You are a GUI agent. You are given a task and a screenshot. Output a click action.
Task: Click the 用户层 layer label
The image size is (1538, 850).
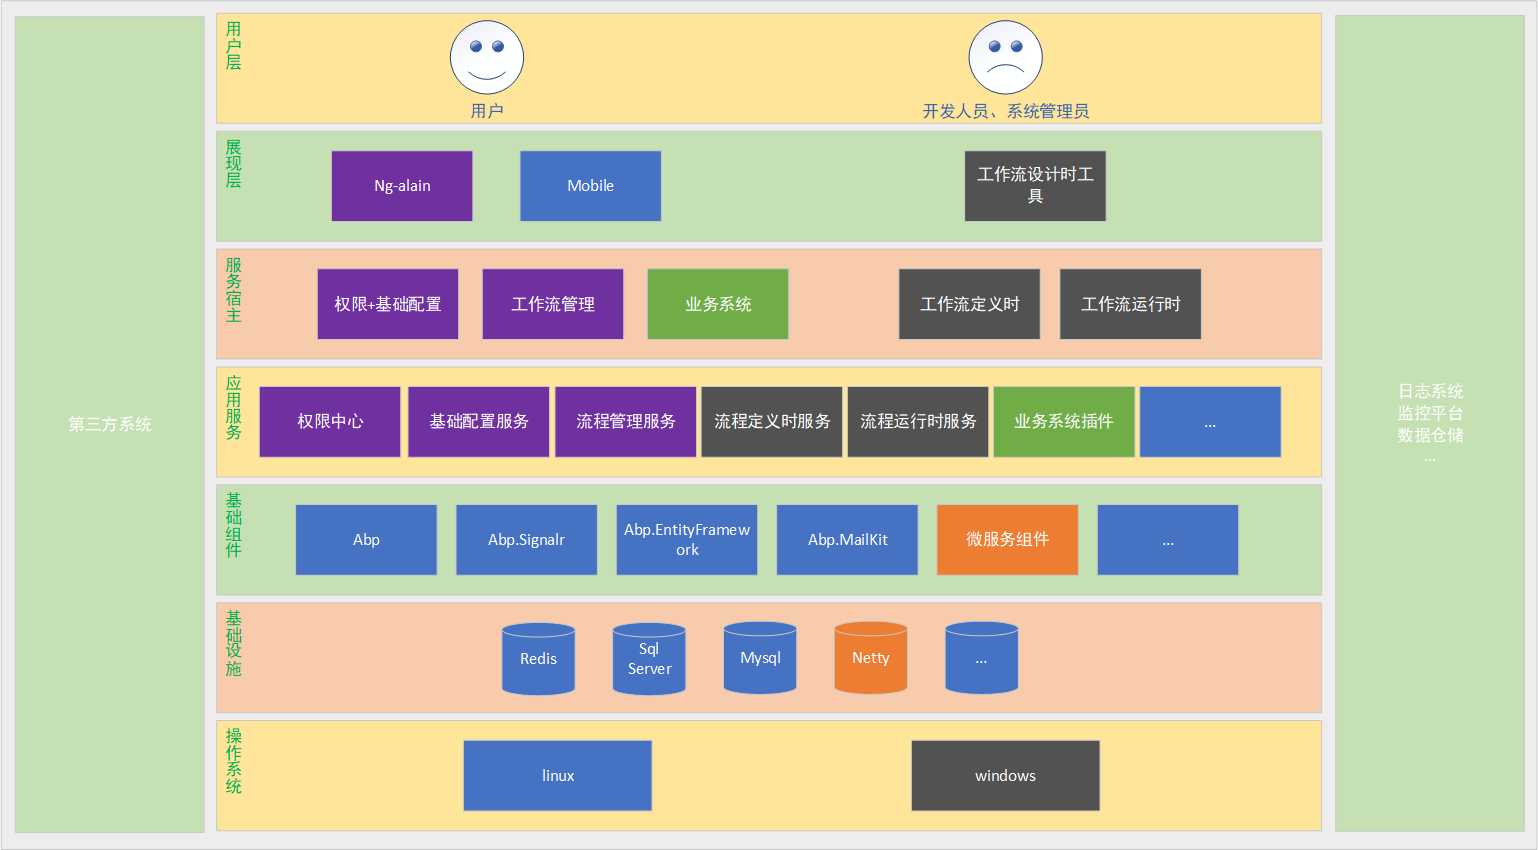pyautogui.click(x=233, y=46)
